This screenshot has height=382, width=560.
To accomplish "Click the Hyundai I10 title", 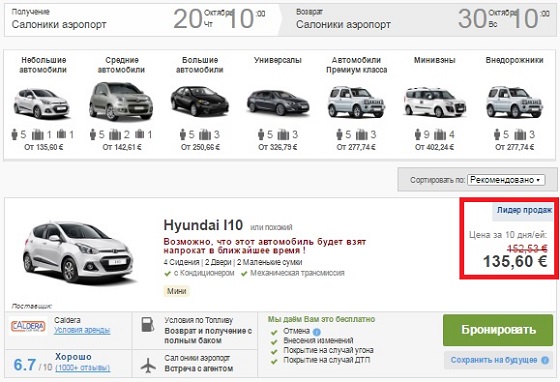I will tap(203, 225).
